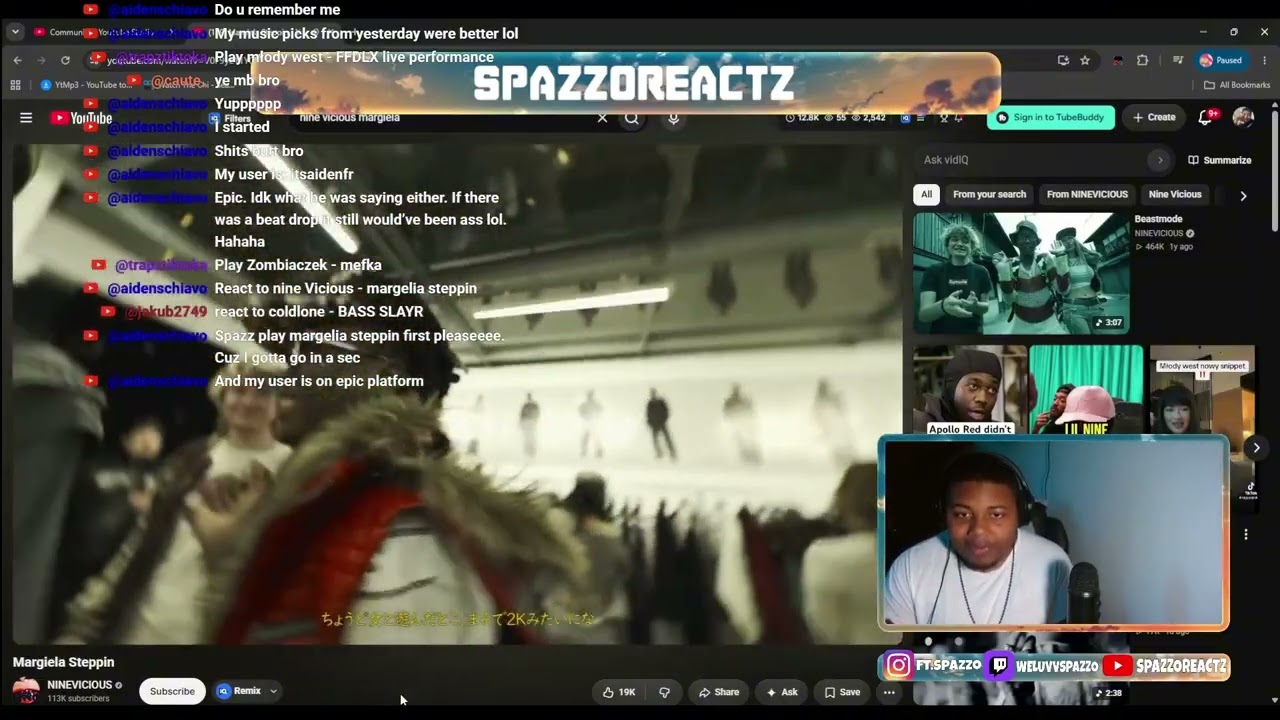This screenshot has height=720, width=1280.
Task: Select the 'From your search' chip
Action: 990,194
